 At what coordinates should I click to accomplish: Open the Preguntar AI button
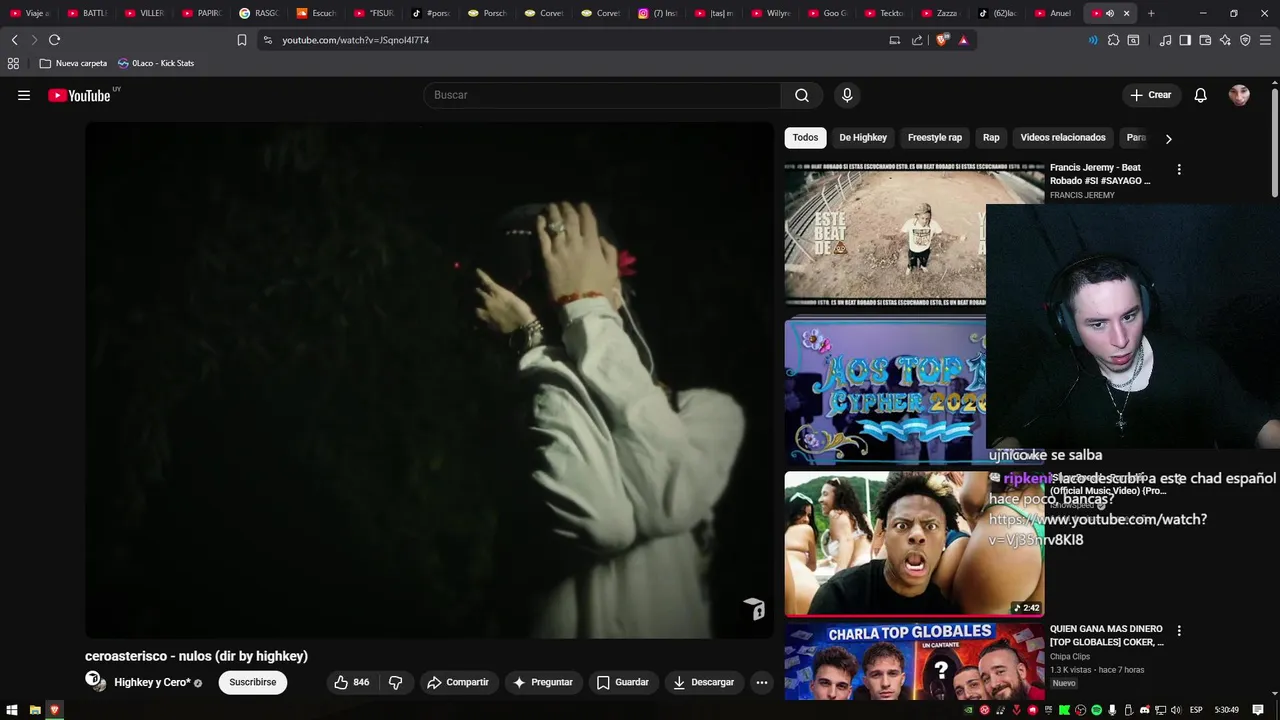point(543,682)
